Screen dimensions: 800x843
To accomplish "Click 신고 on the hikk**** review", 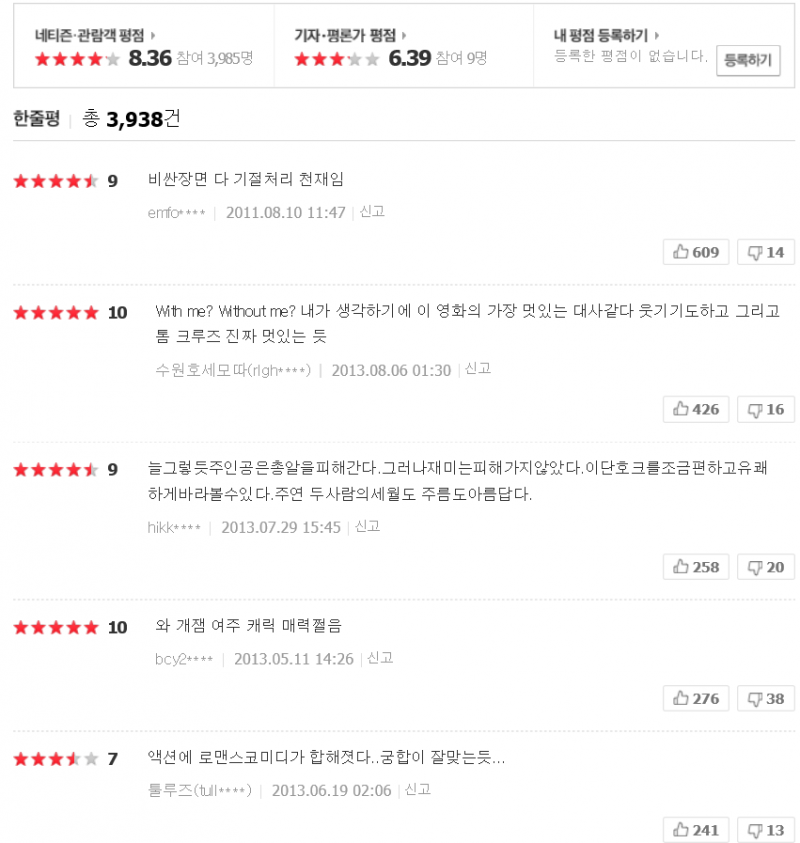I will click(368, 526).
